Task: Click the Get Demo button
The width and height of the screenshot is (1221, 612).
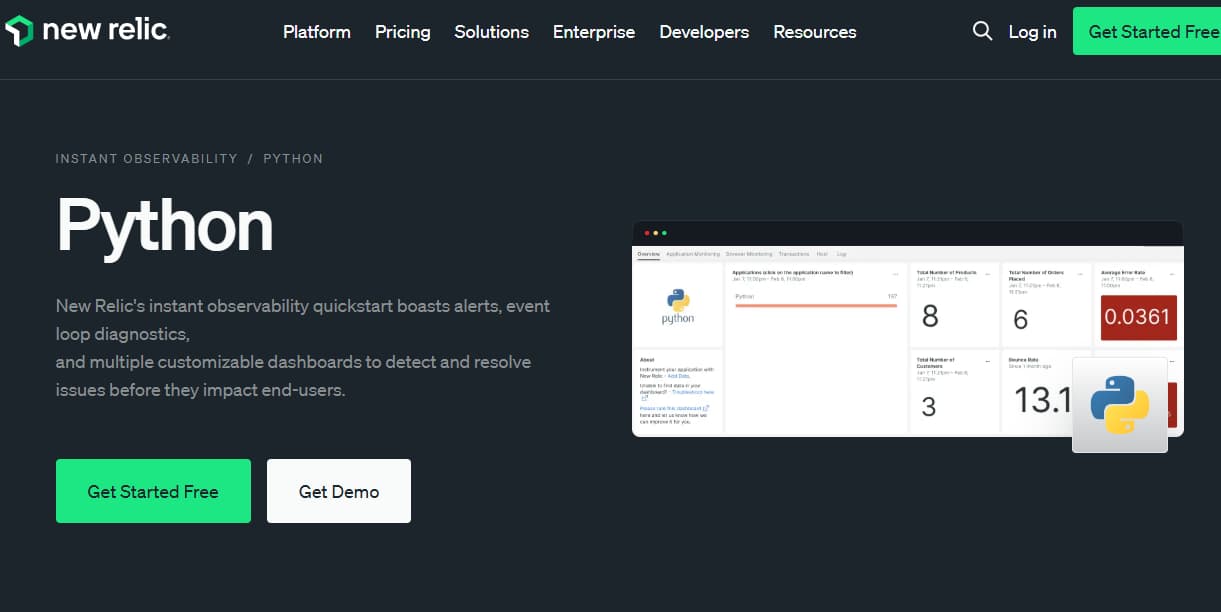Action: tap(338, 490)
